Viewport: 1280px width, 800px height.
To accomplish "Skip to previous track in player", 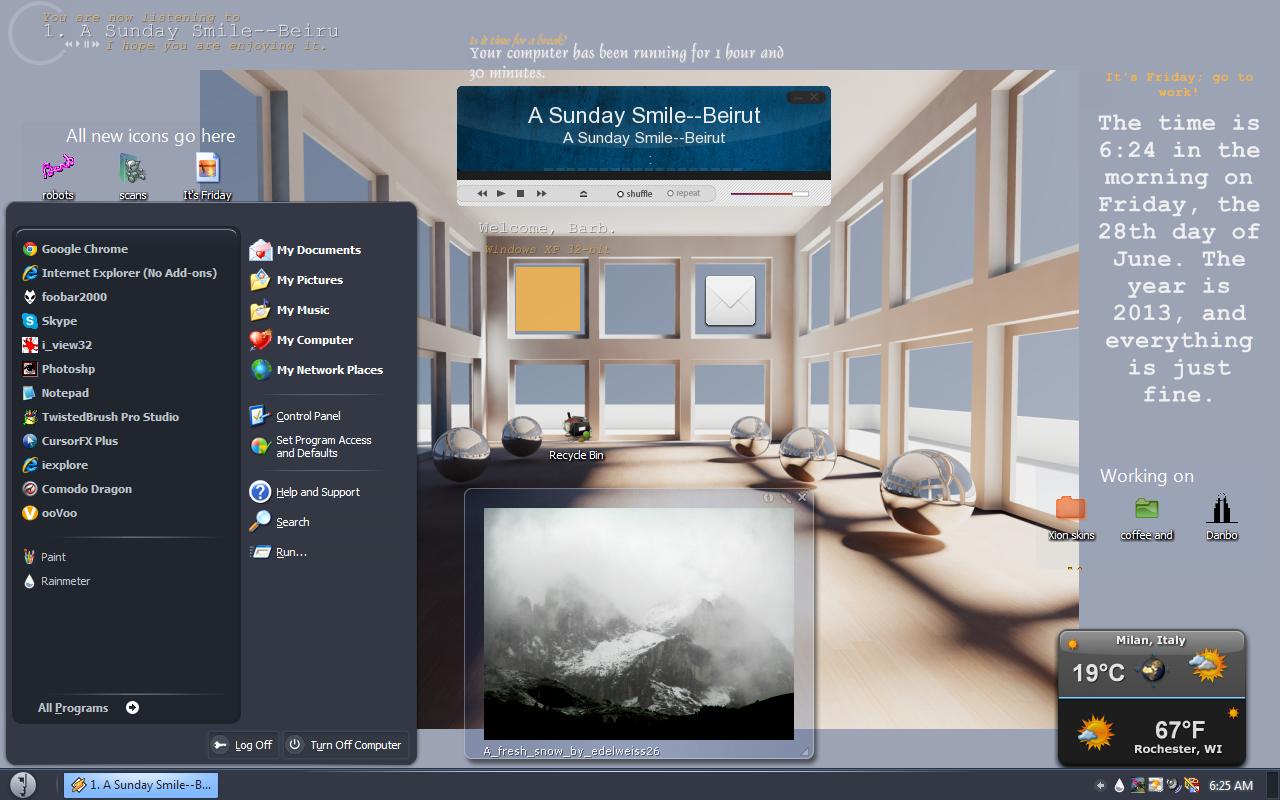I will tap(482, 193).
